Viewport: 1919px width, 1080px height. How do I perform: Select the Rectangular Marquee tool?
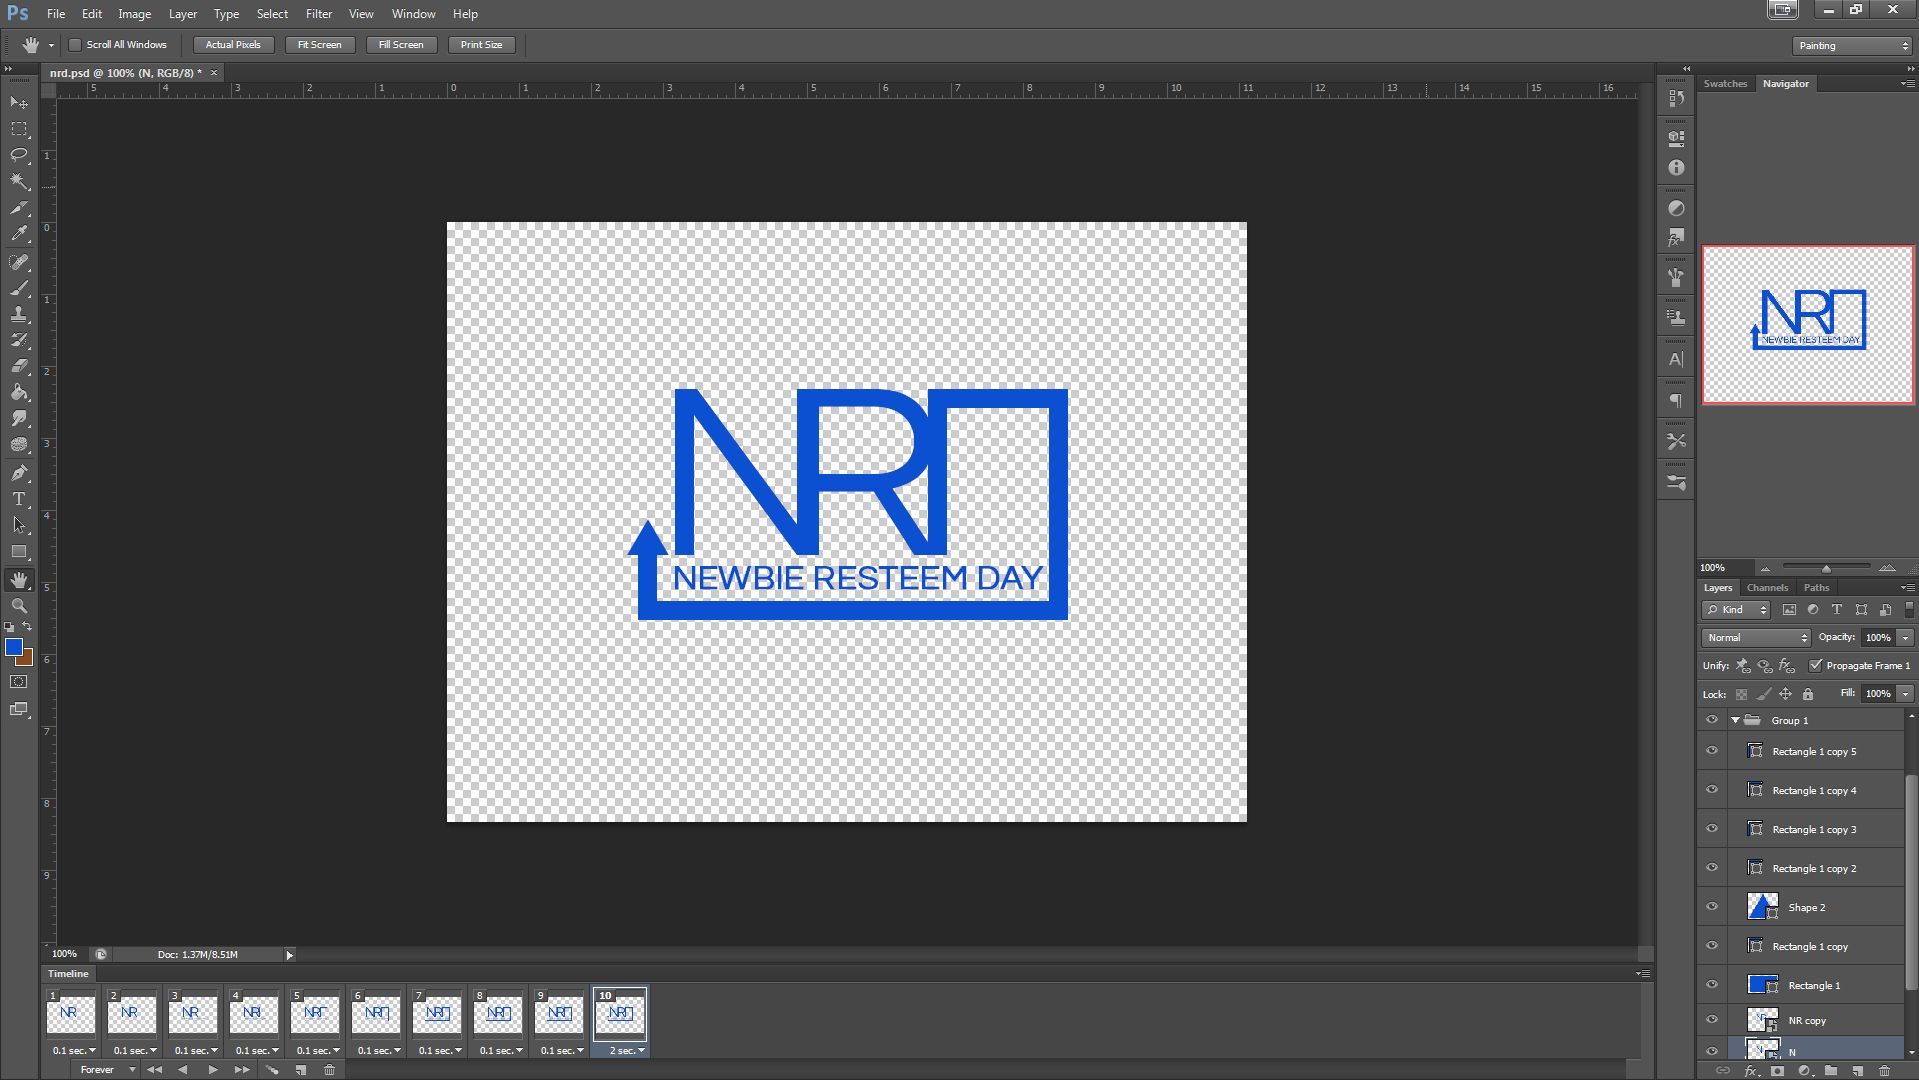coord(19,129)
